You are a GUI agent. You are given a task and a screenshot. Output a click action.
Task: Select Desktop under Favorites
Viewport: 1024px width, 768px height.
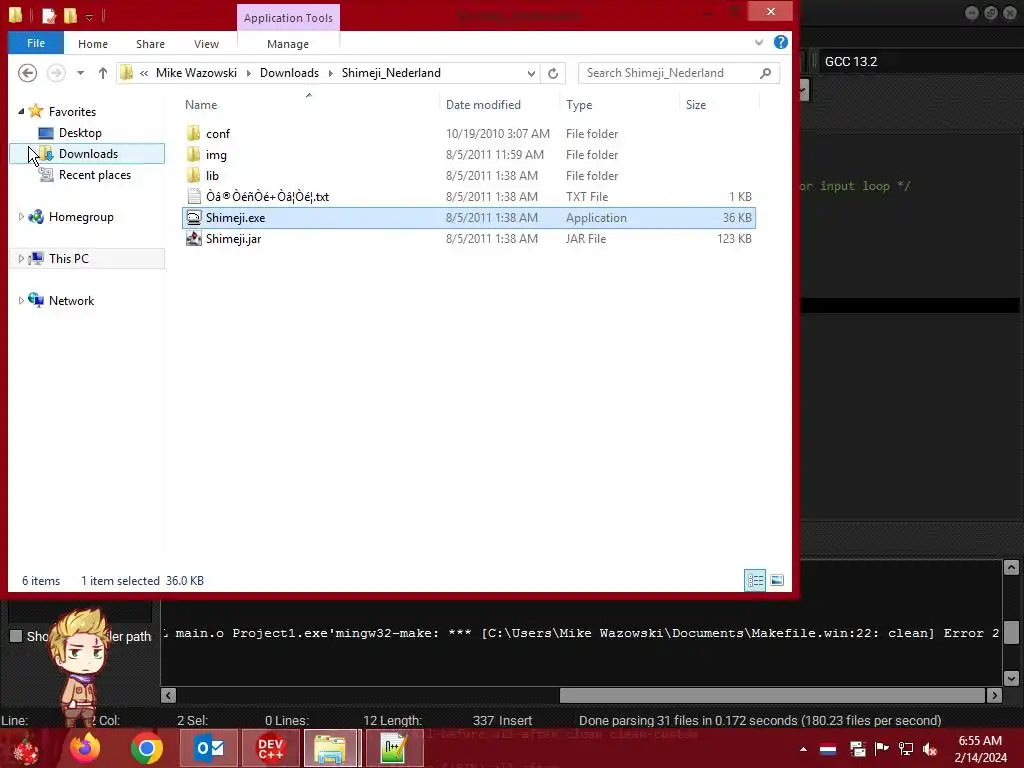pos(80,133)
